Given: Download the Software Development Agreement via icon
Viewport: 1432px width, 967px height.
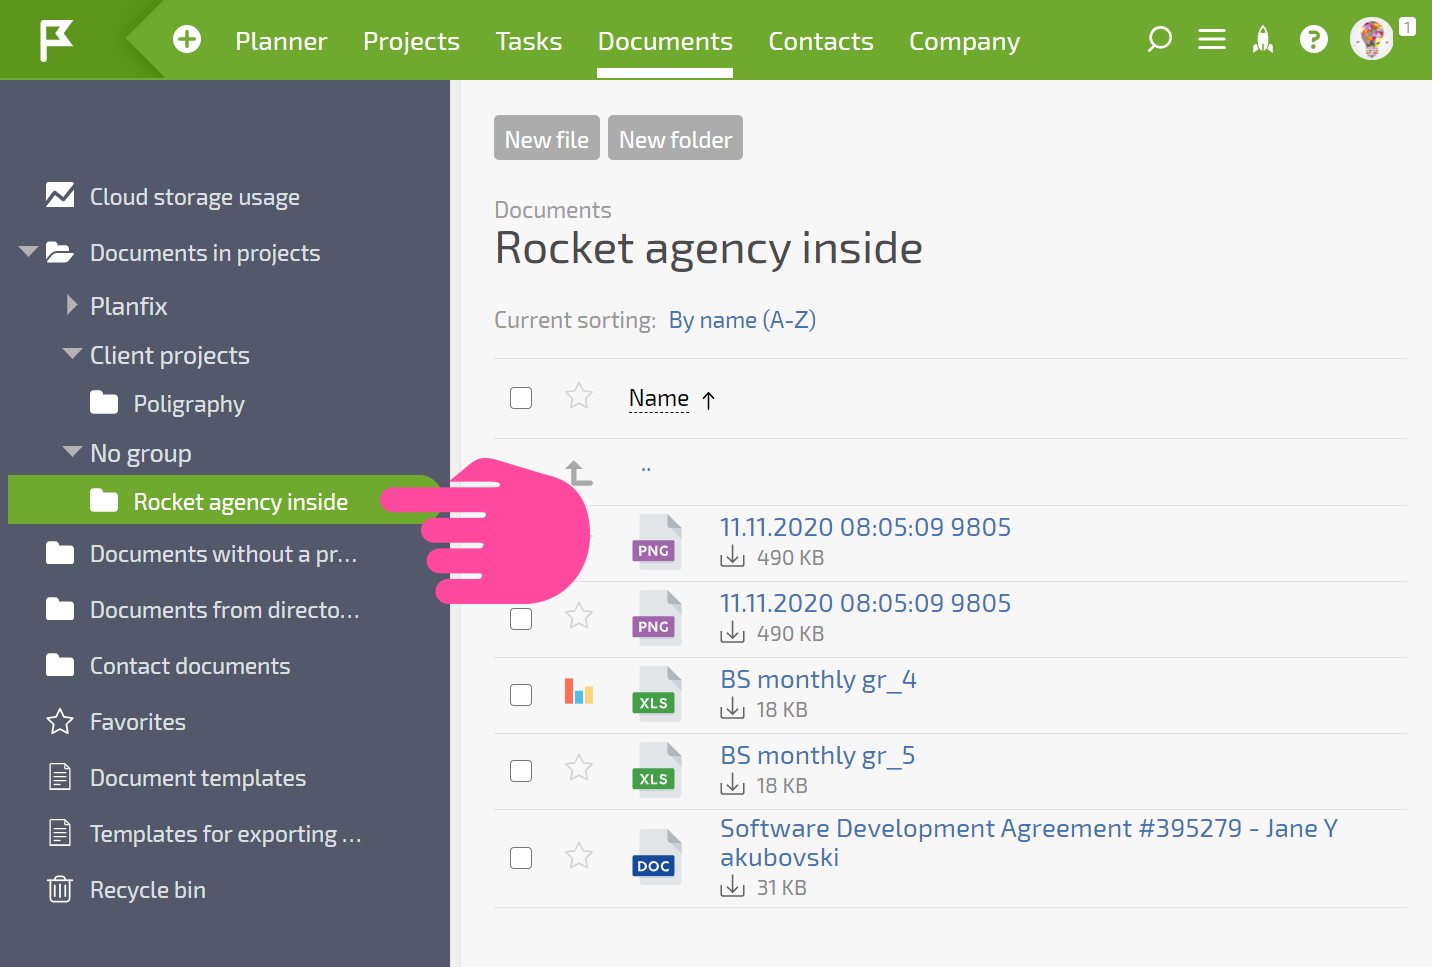Looking at the screenshot, I should (733, 887).
